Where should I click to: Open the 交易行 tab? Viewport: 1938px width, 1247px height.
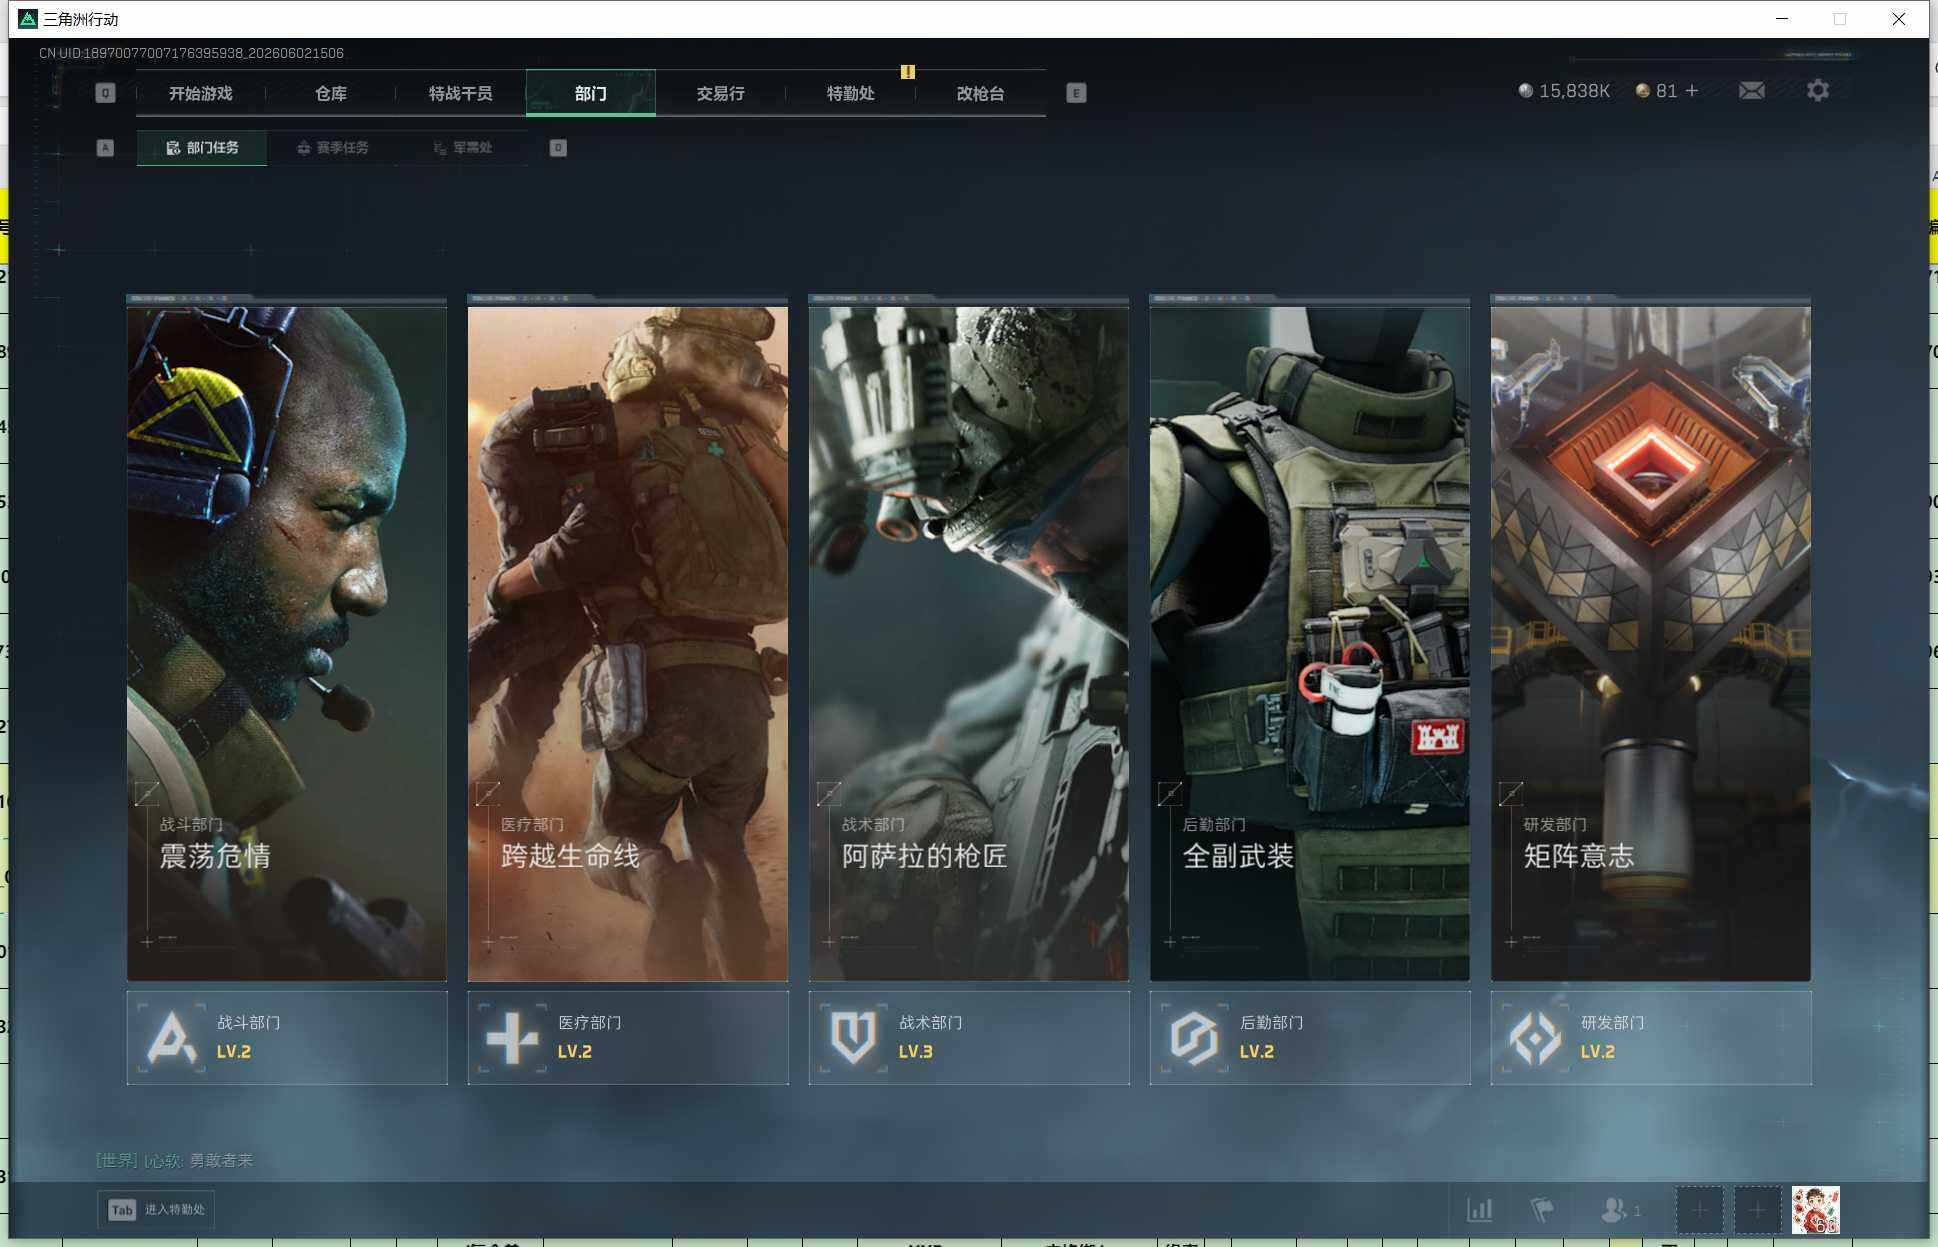click(x=721, y=93)
